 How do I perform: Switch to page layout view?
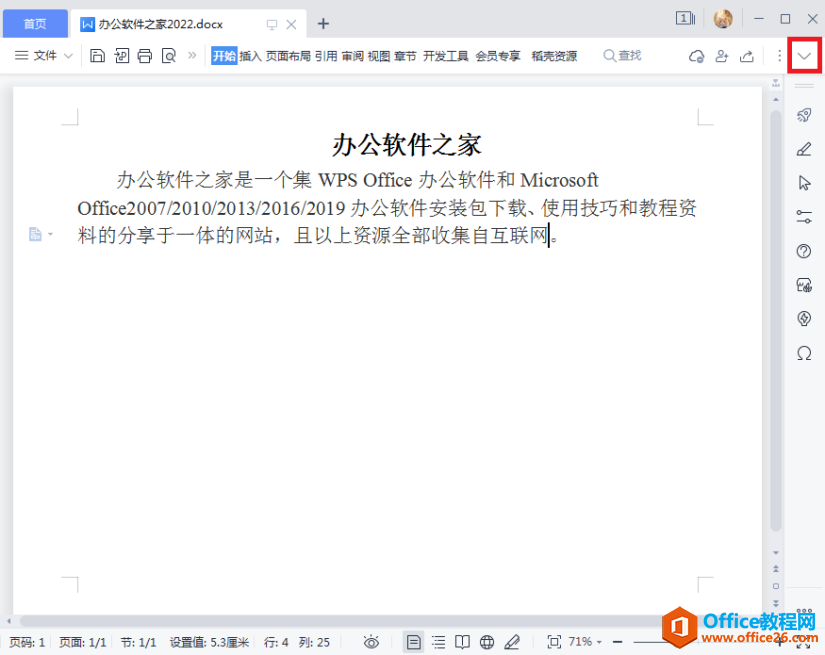(414, 642)
